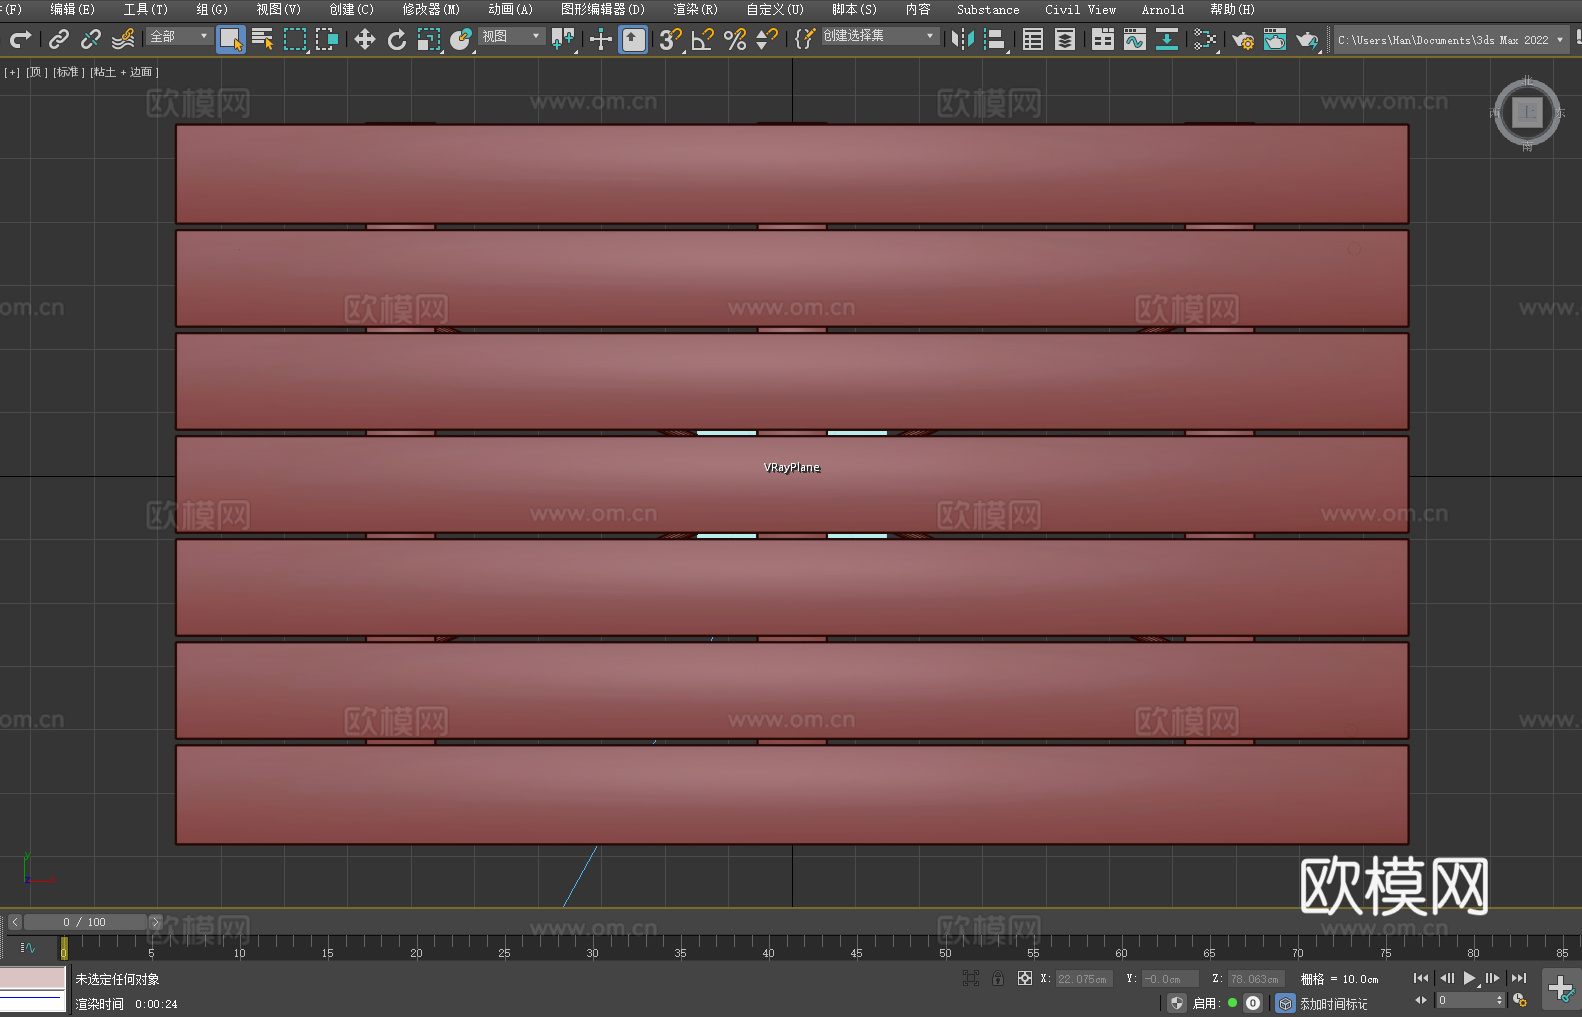The image size is (1582, 1017).
Task: Open the Schematic View nodes icon
Action: pyautogui.click(x=1205, y=39)
